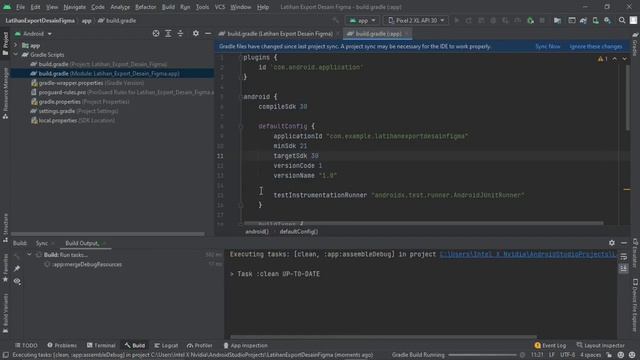This screenshot has height=360, width=640.
Task: Hide the Project panel with minus icon
Action: pyautogui.click(x=208, y=34)
